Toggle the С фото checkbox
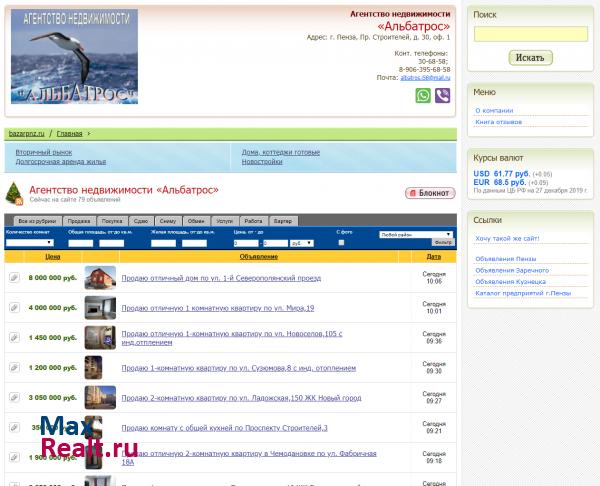Viewport: 600px width, 486px height. click(341, 243)
